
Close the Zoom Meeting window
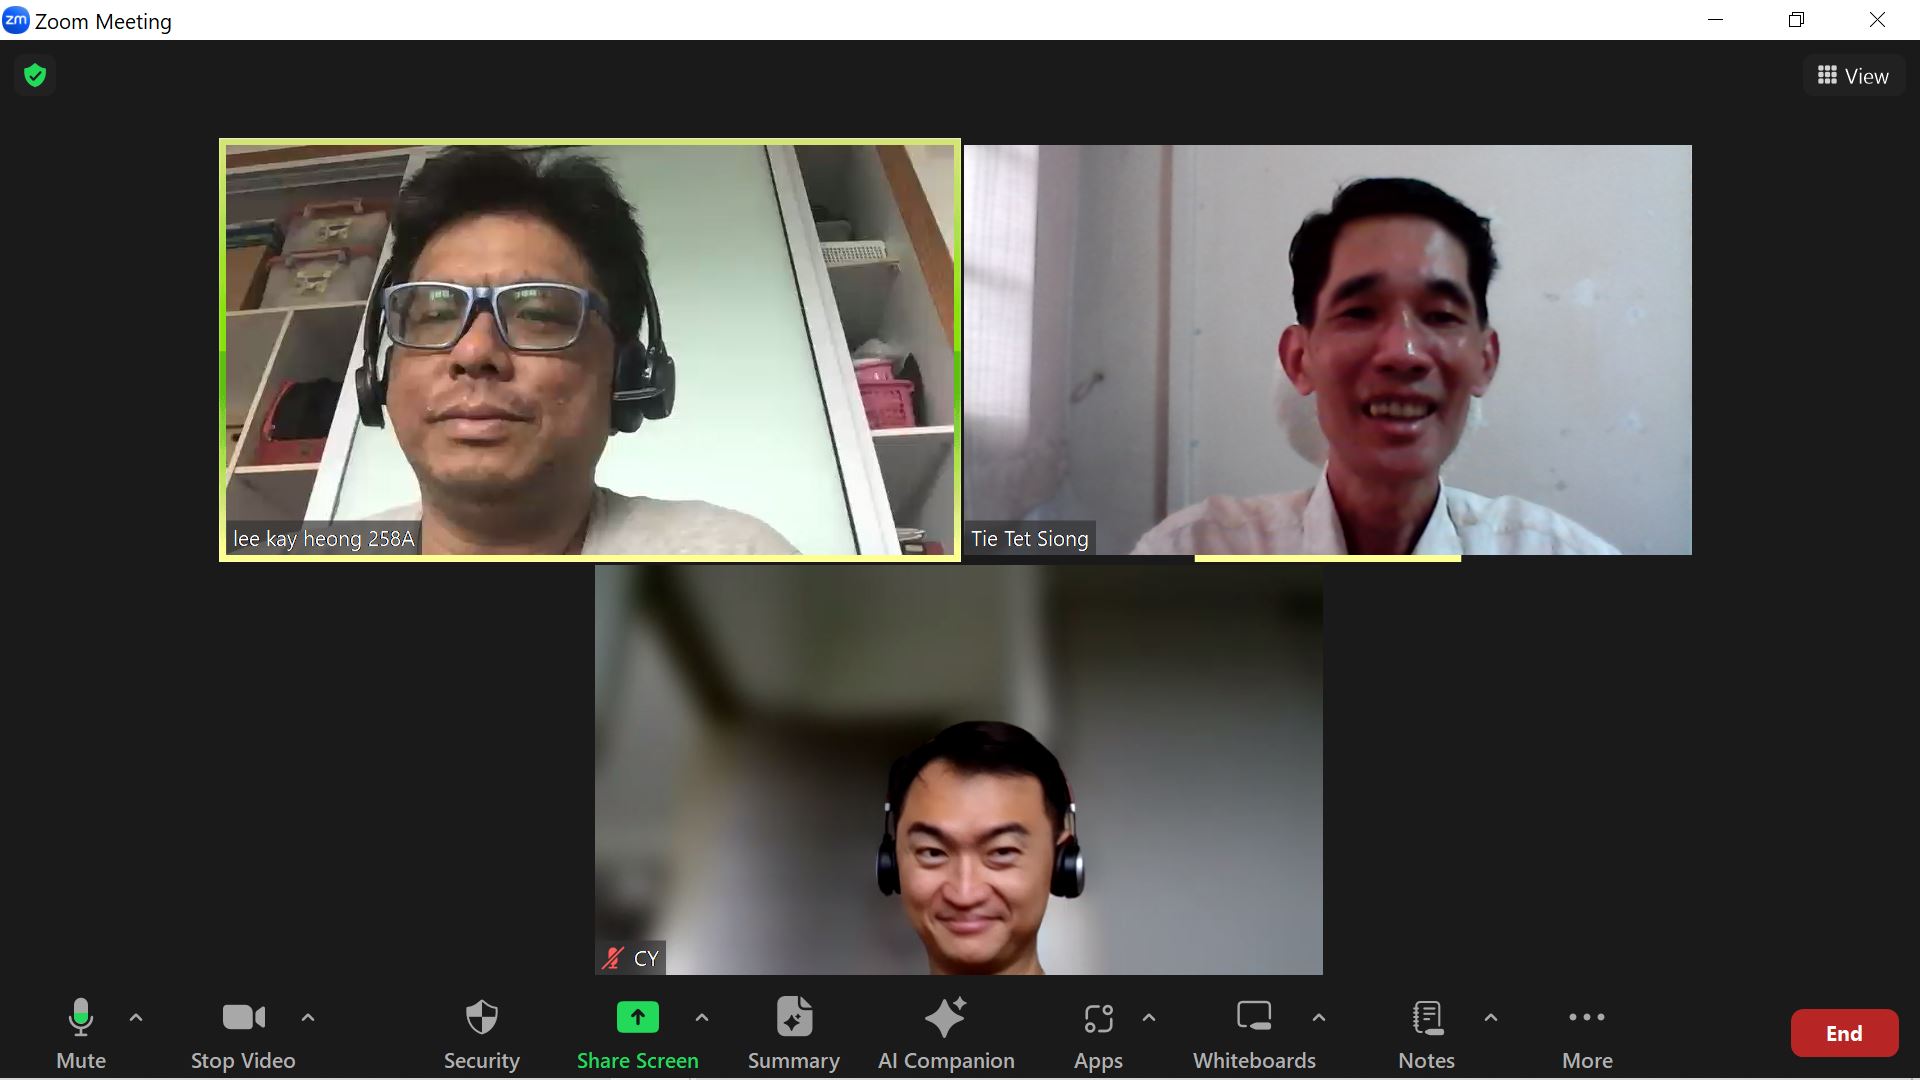click(x=1877, y=20)
